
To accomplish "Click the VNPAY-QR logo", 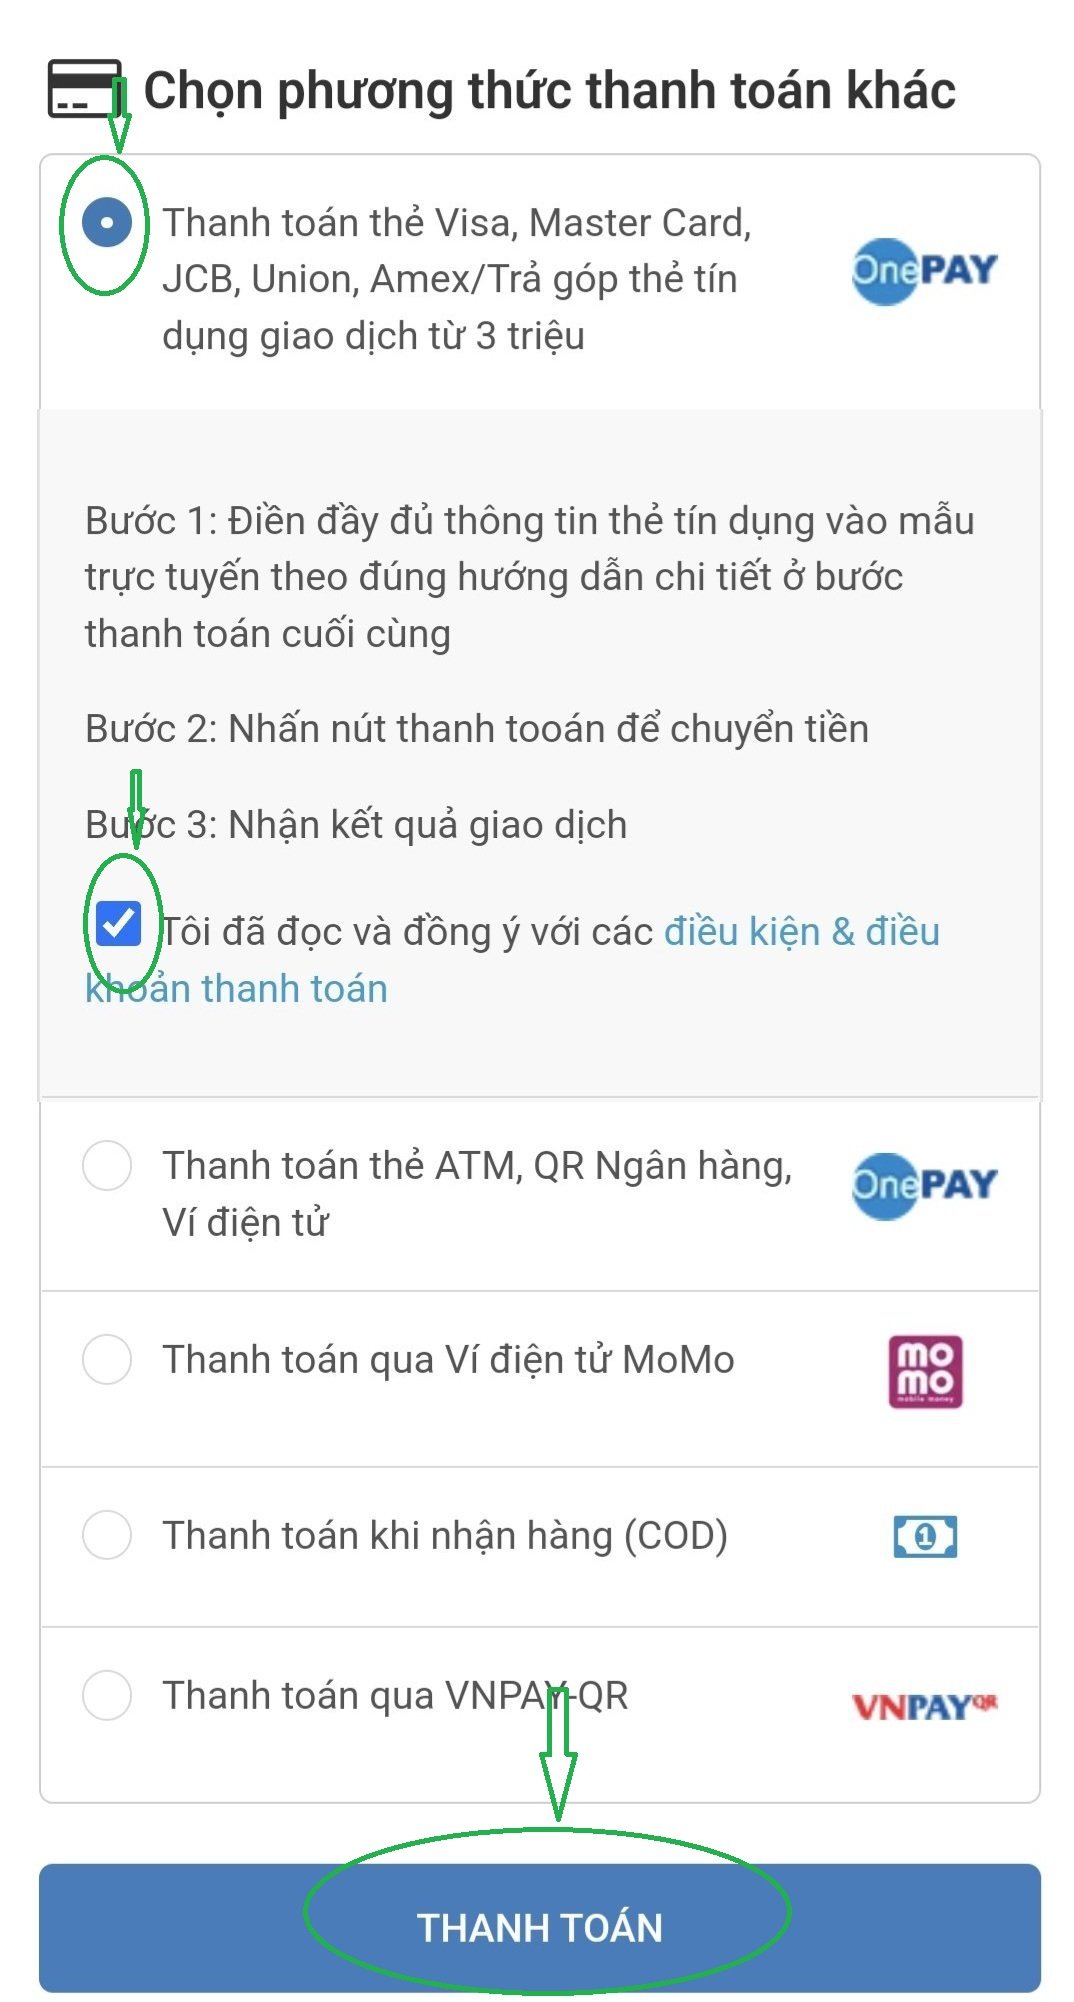I will (924, 1705).
